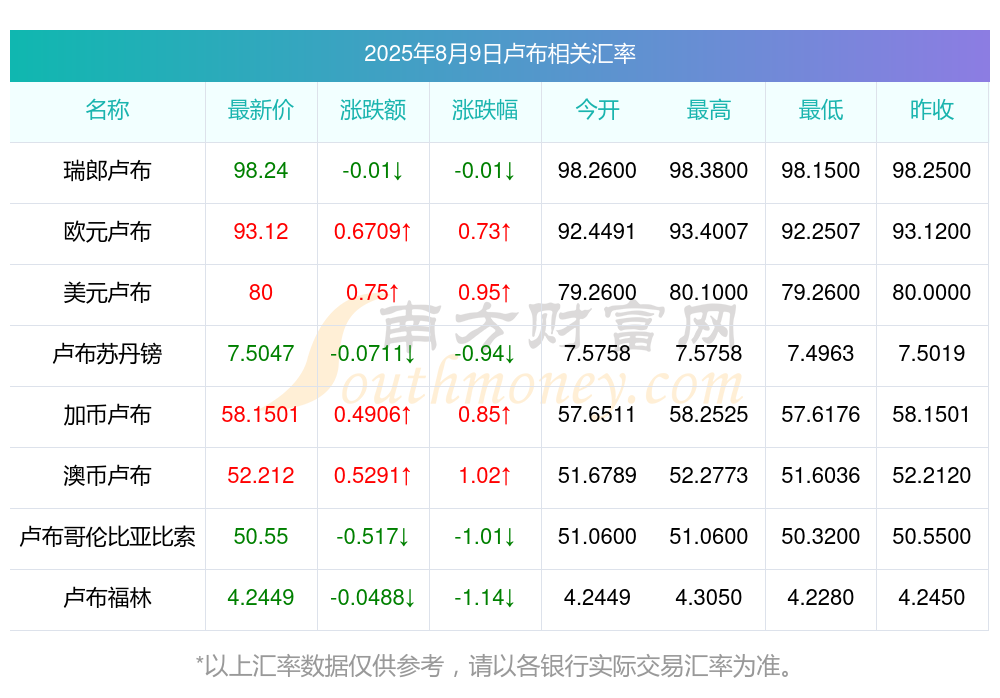Click the 加币卢布 latest price '58.1501'
Screen dimensions: 1000x698
260,415
